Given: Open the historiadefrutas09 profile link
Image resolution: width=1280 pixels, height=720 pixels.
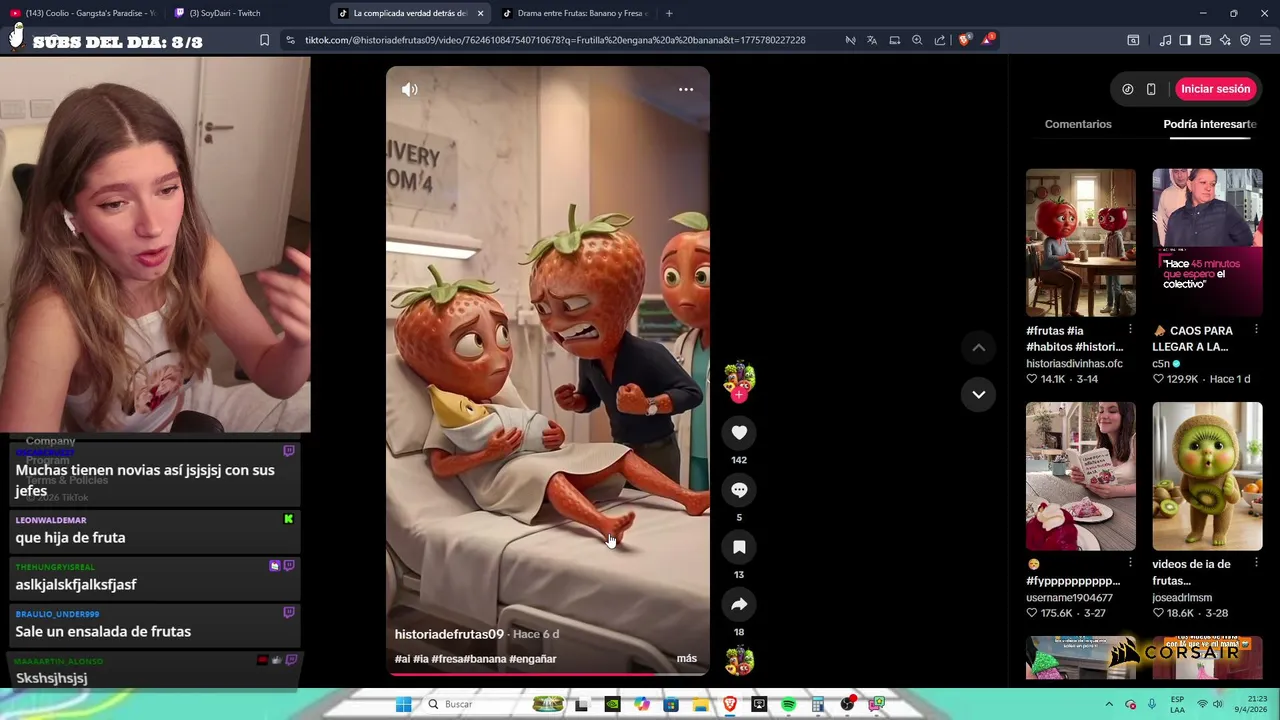Looking at the screenshot, I should (449, 634).
